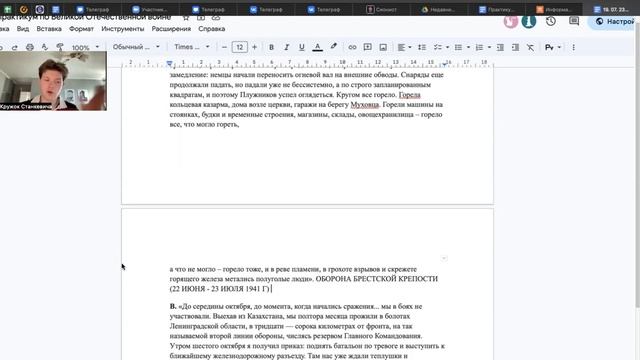Click bold letter В. starting paragraph
The width and height of the screenshot is (640, 360).
[x=173, y=306]
